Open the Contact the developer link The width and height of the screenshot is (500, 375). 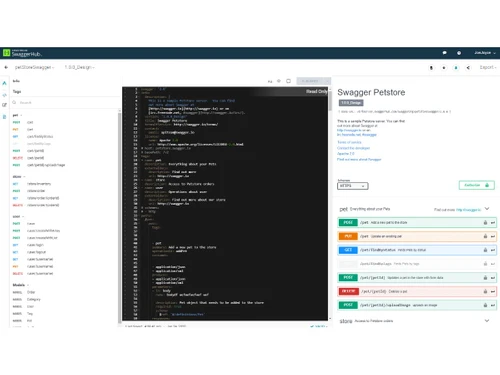[x=353, y=148]
